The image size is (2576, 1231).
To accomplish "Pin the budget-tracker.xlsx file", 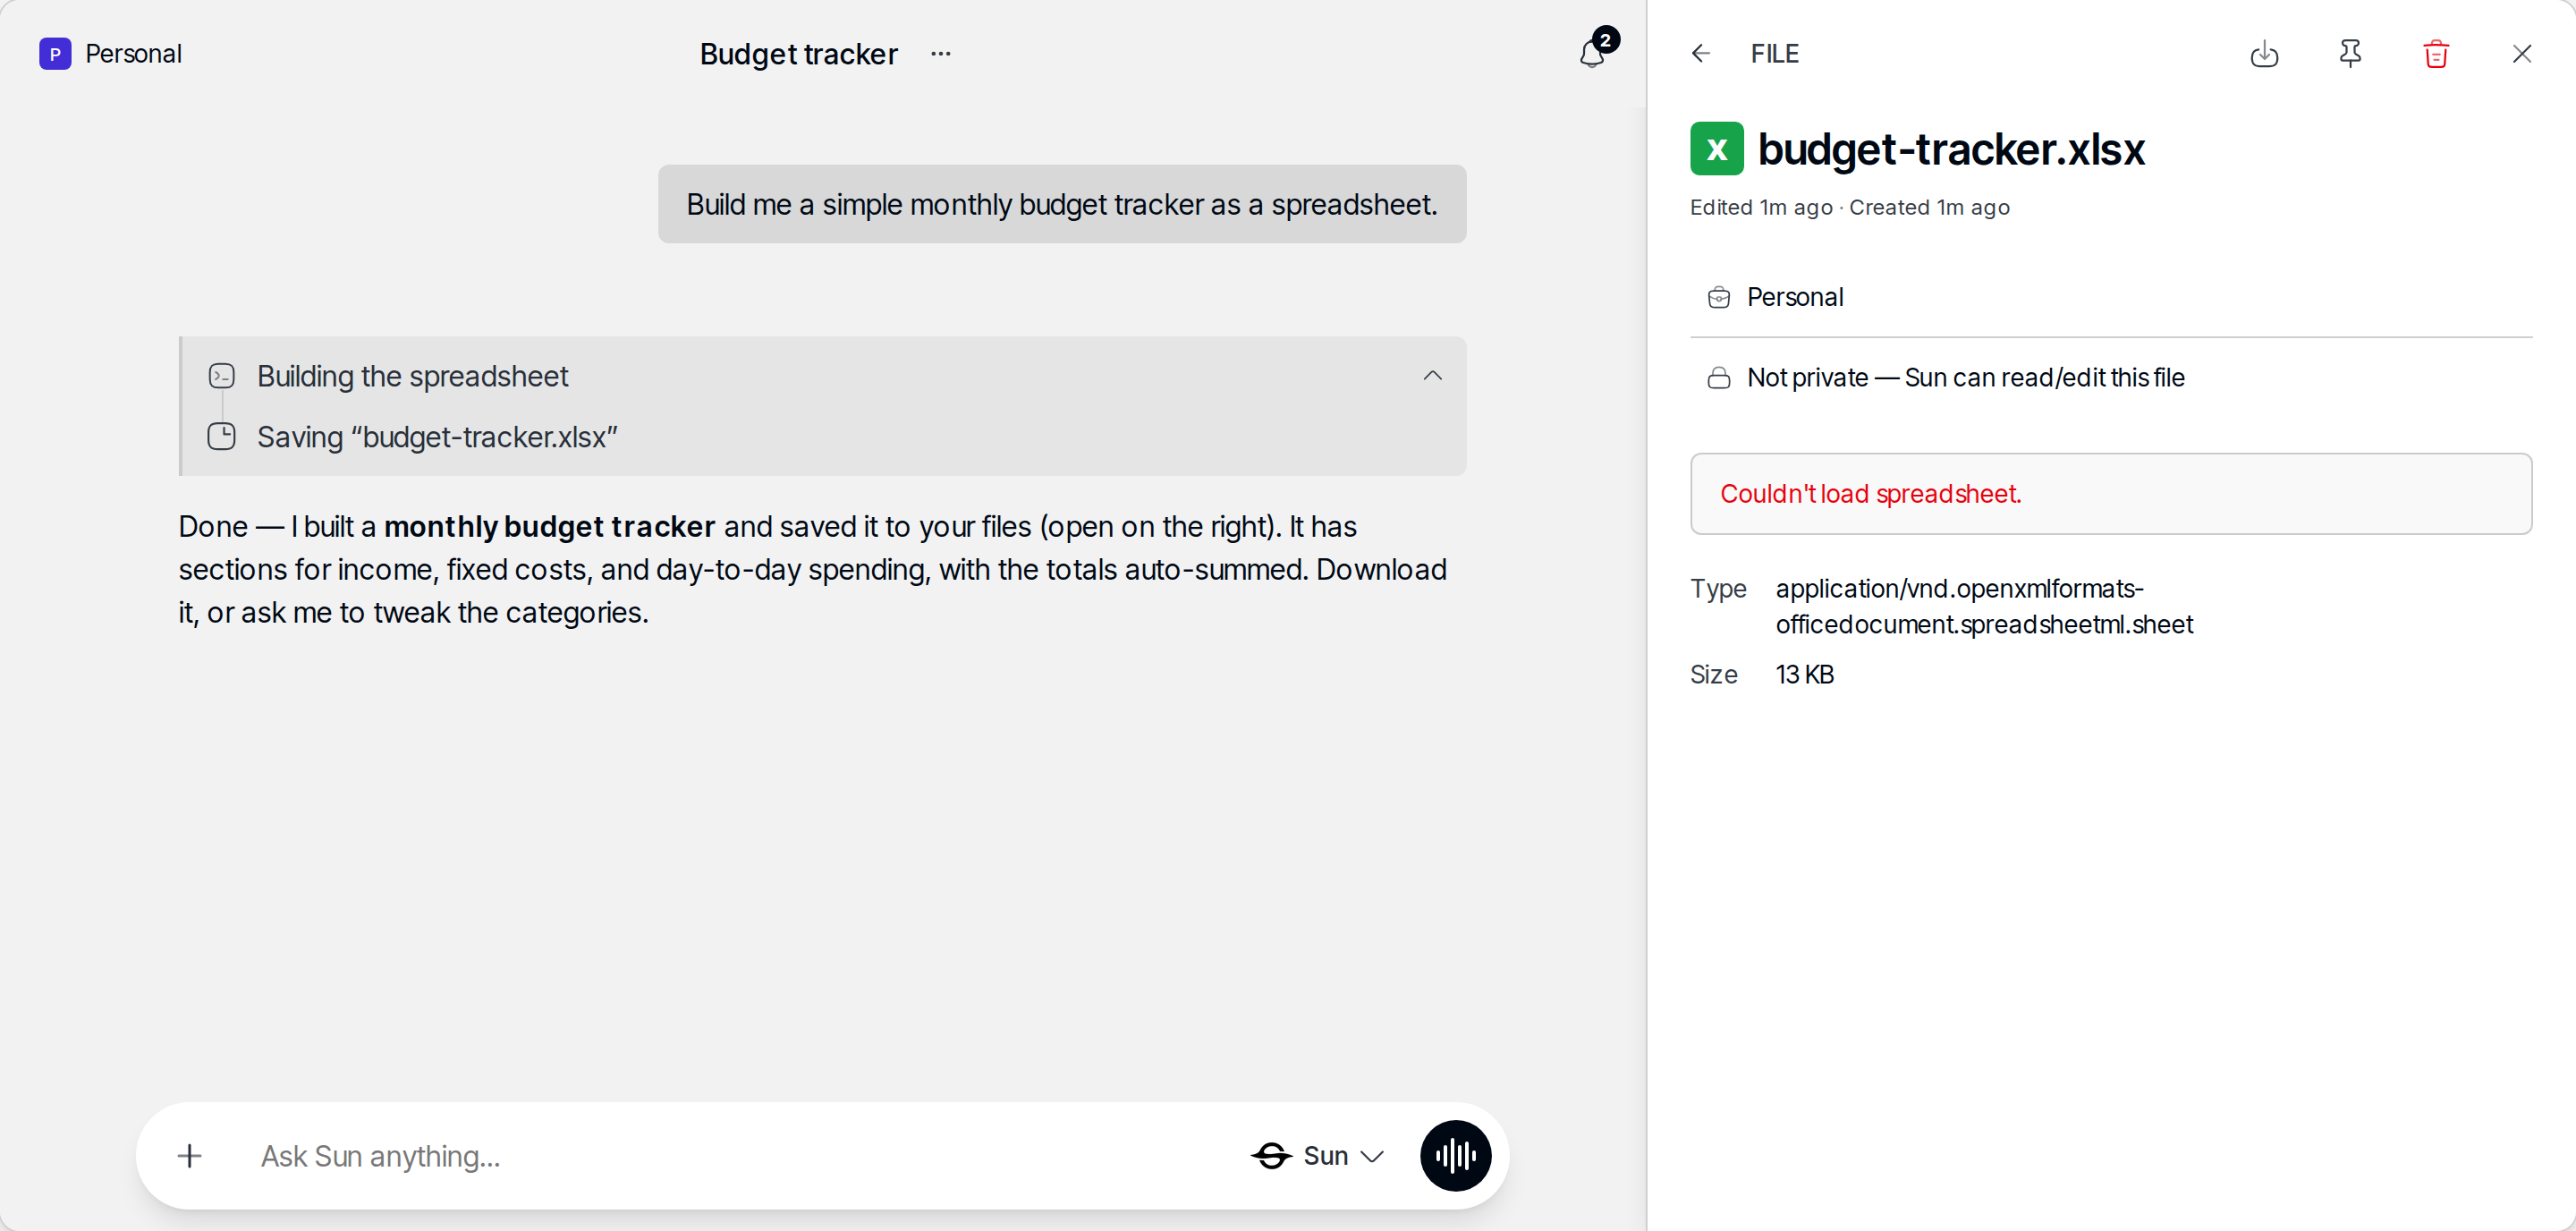I will click(x=2350, y=54).
